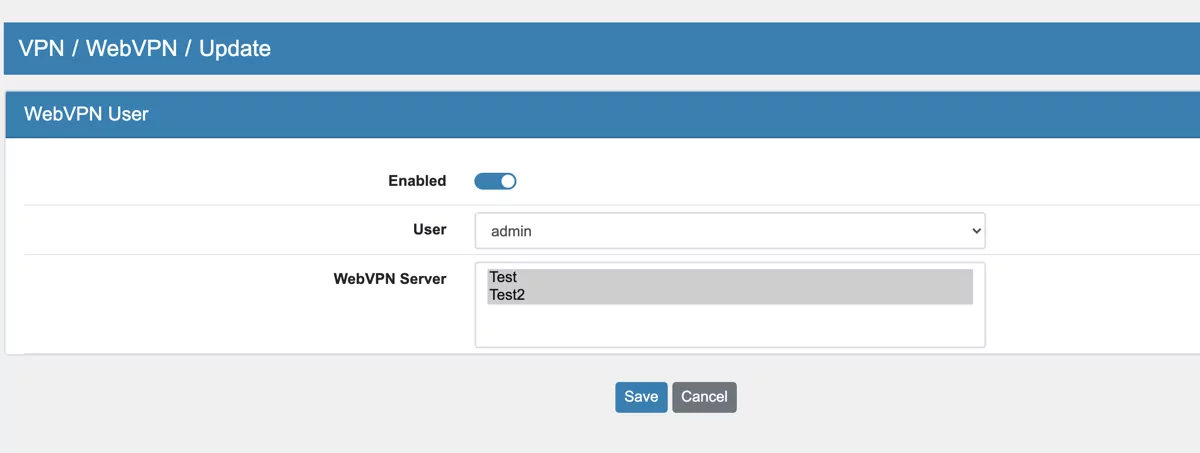Click the Enabled field label
Image resolution: width=1200 pixels, height=453 pixels.
coord(417,181)
